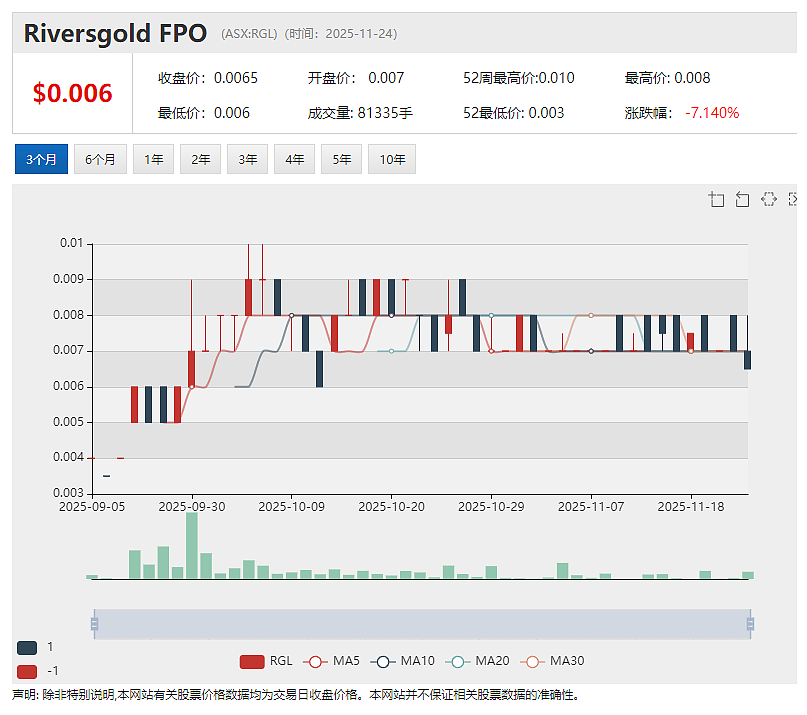
Task: Click the zoom reset back icon
Action: coord(742,199)
